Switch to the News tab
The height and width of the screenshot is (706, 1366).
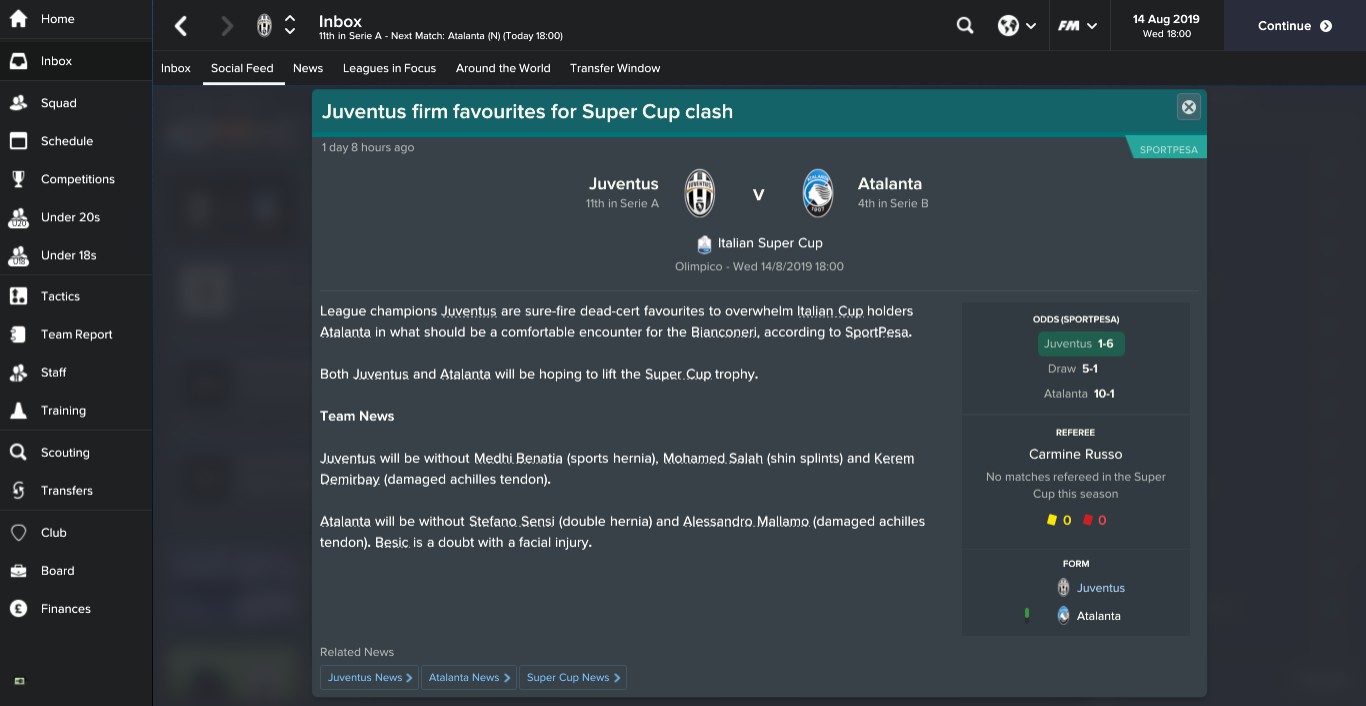tap(308, 68)
